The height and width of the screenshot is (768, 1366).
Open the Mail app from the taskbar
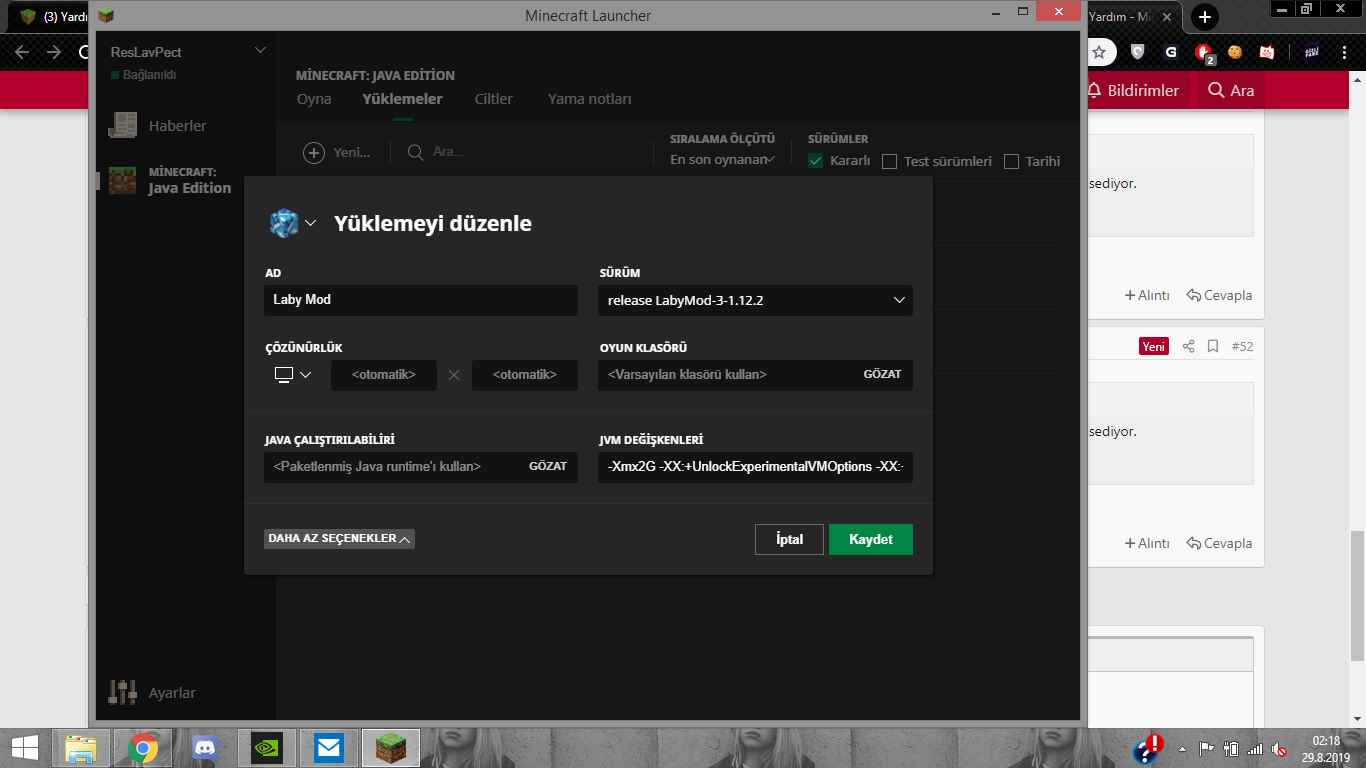tap(328, 747)
